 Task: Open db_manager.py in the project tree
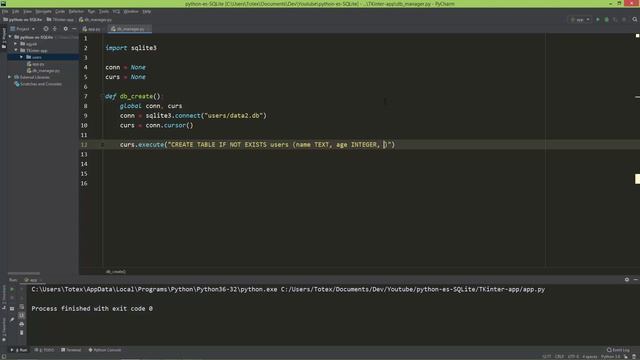click(x=43, y=71)
